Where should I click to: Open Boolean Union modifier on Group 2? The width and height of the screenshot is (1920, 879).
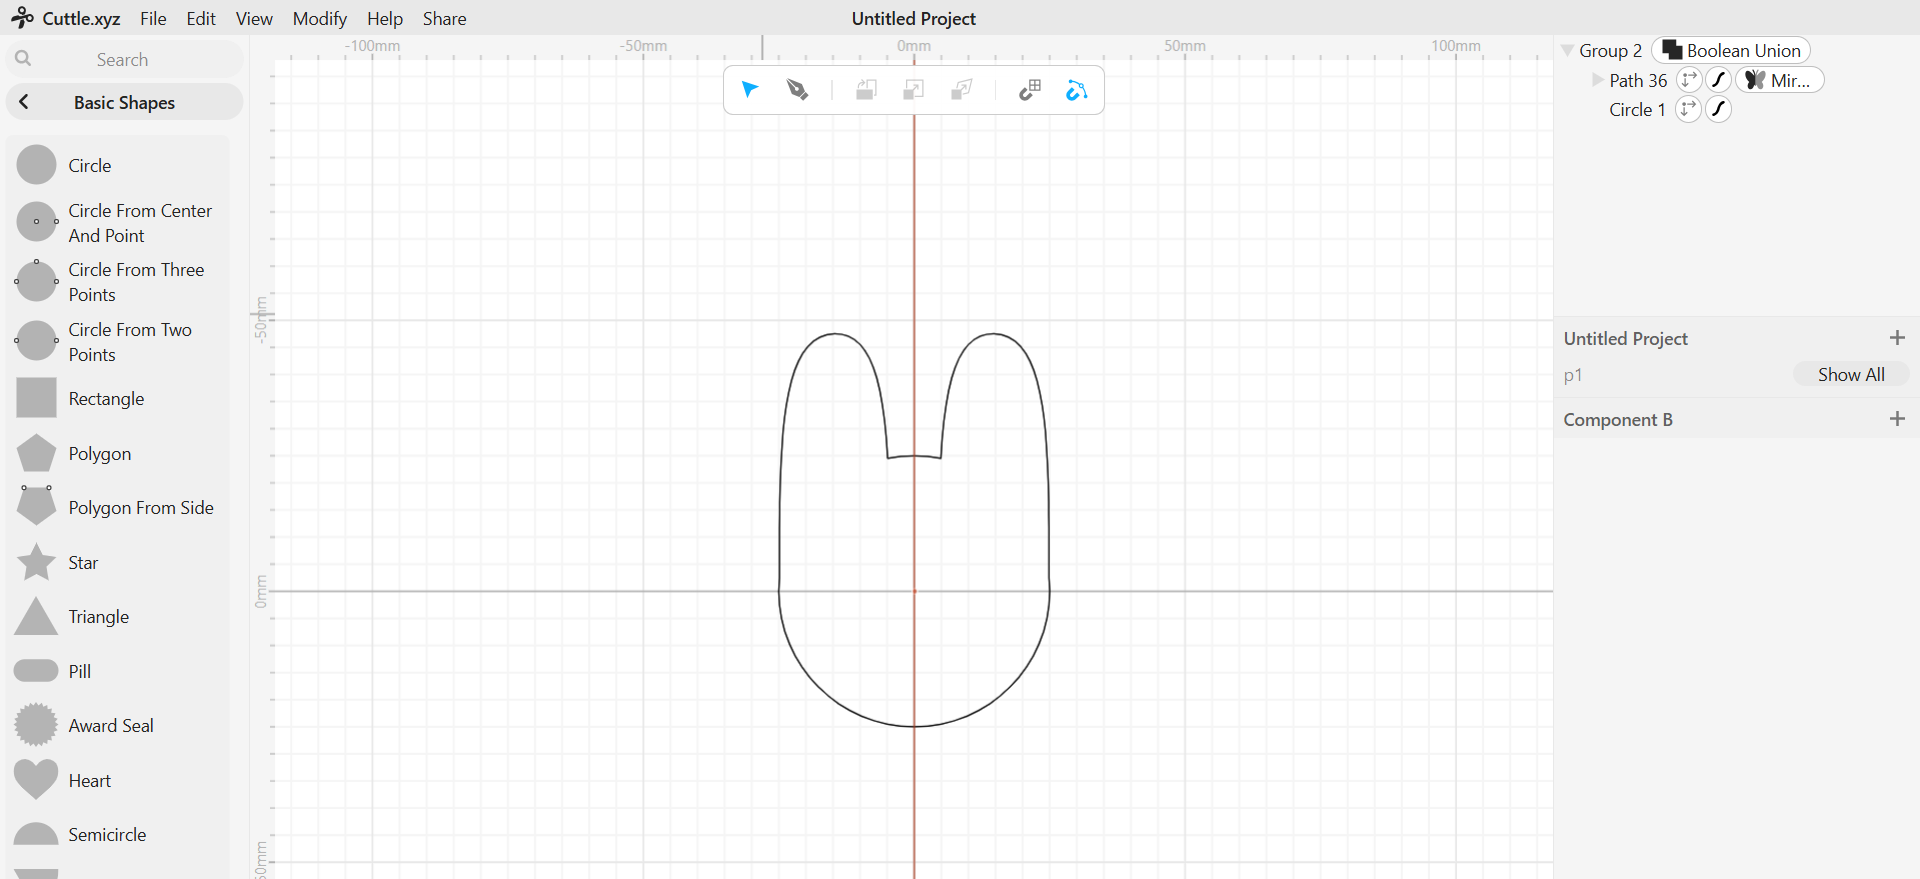pyautogui.click(x=1731, y=50)
